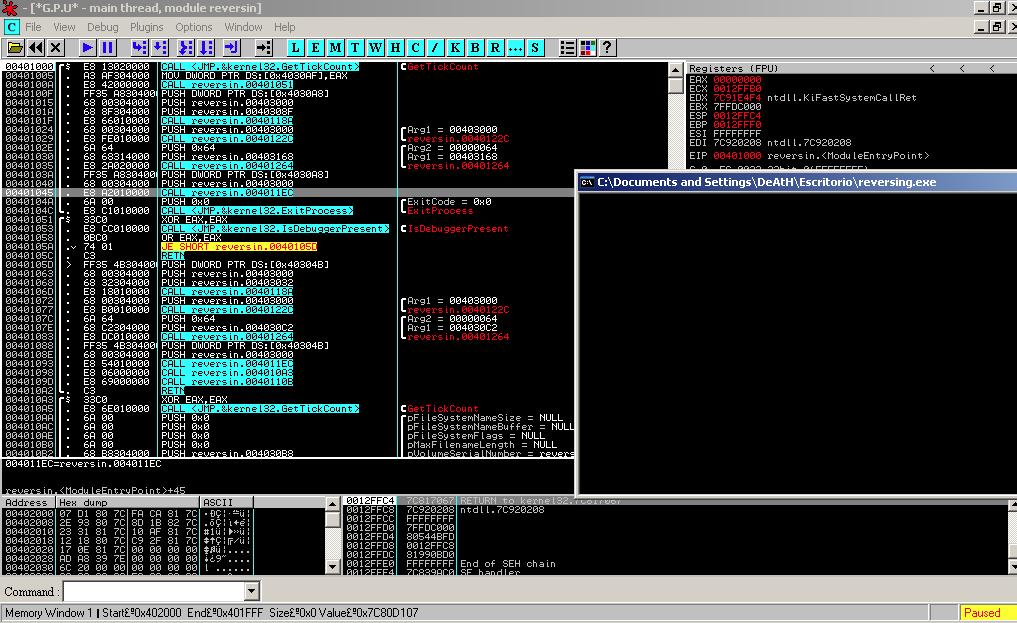Click the dump pane scroll up arrow
Viewport: 1017px width, 623px height.
[332, 504]
